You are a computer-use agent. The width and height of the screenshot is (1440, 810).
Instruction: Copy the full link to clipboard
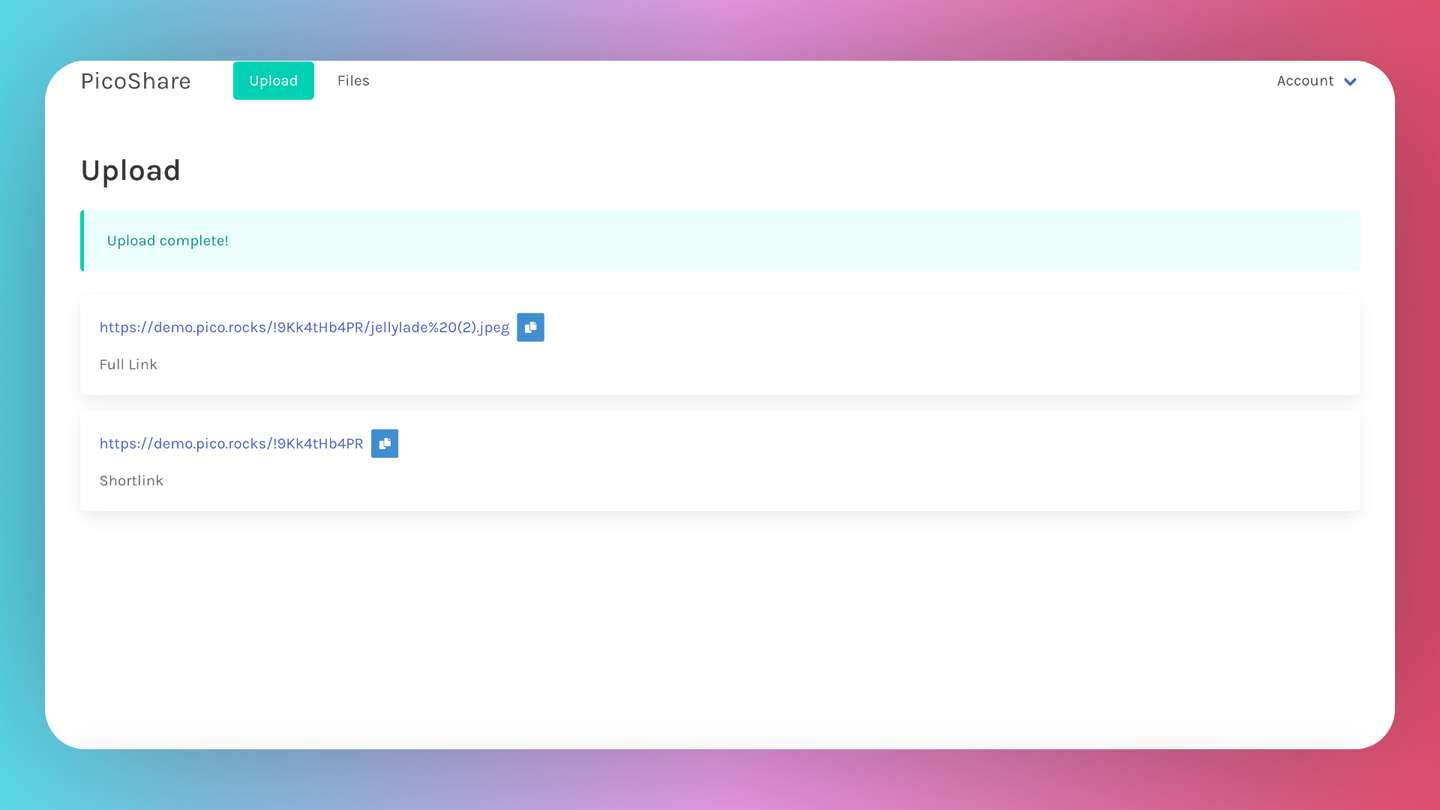[530, 328]
